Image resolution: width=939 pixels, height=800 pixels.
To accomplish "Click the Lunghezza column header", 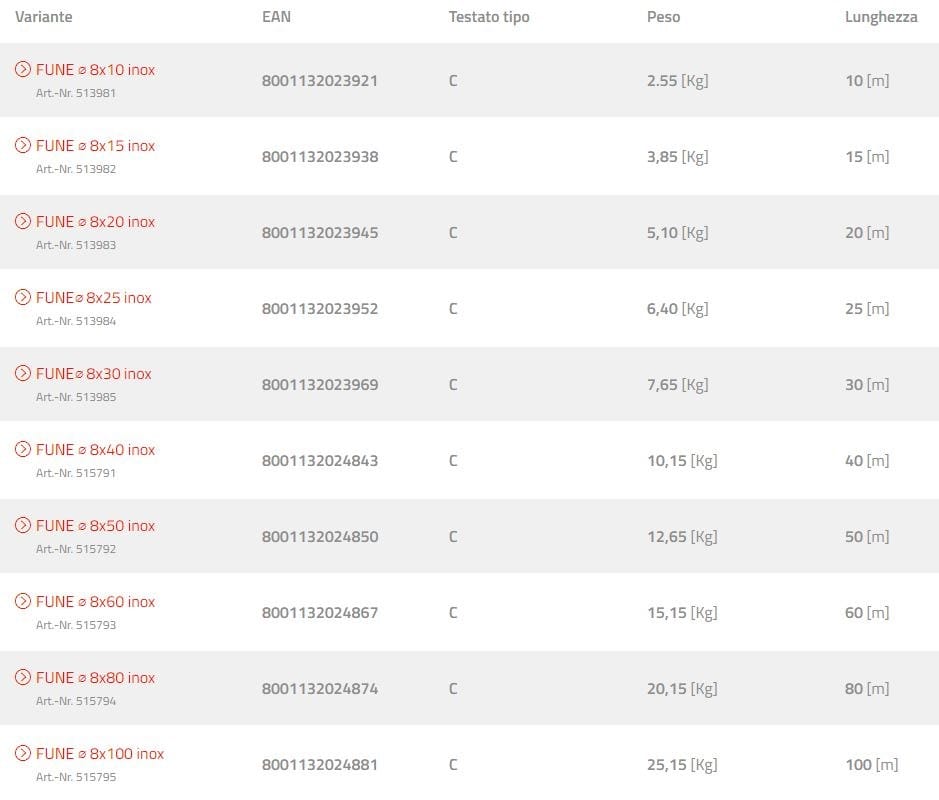I will pyautogui.click(x=881, y=17).
